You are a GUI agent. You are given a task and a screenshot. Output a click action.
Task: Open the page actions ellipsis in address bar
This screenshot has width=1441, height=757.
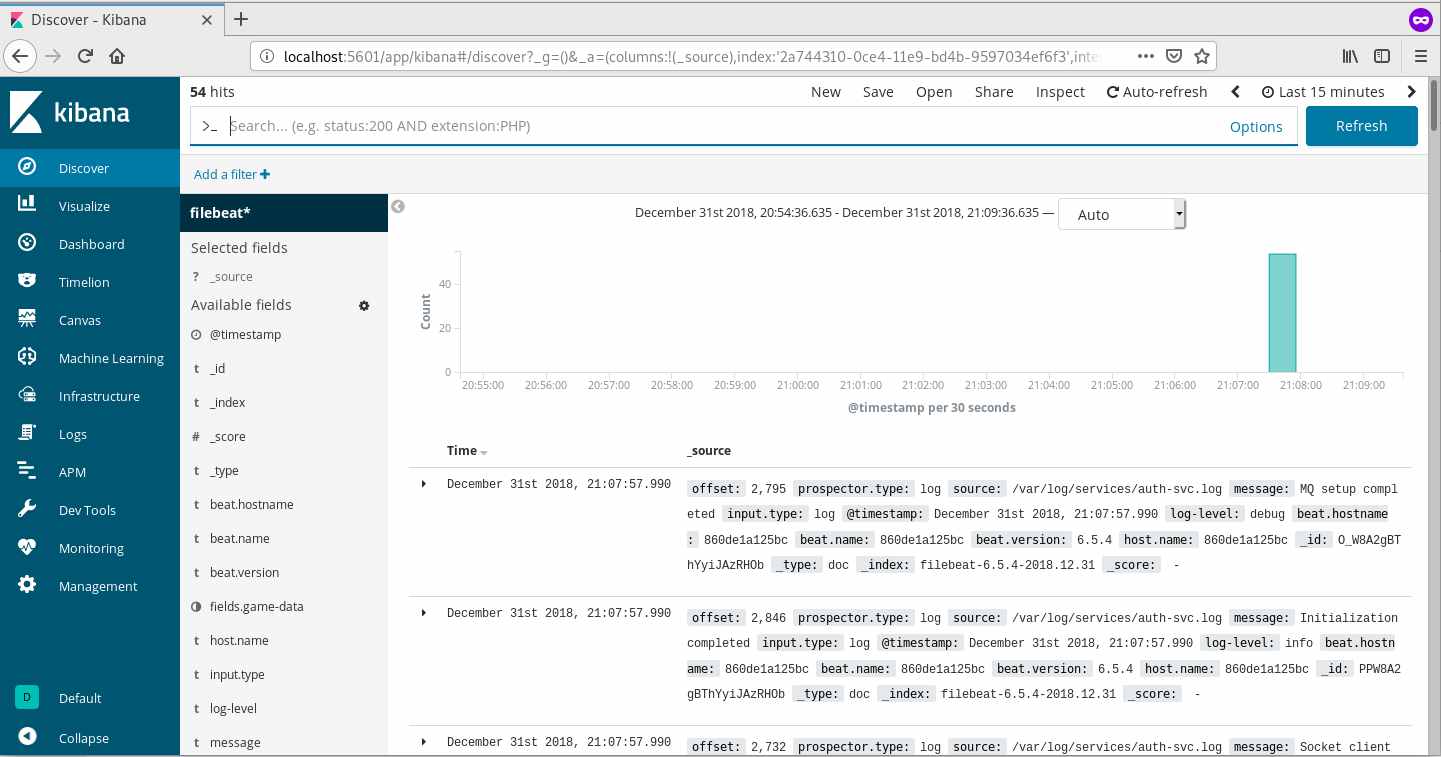1148,56
